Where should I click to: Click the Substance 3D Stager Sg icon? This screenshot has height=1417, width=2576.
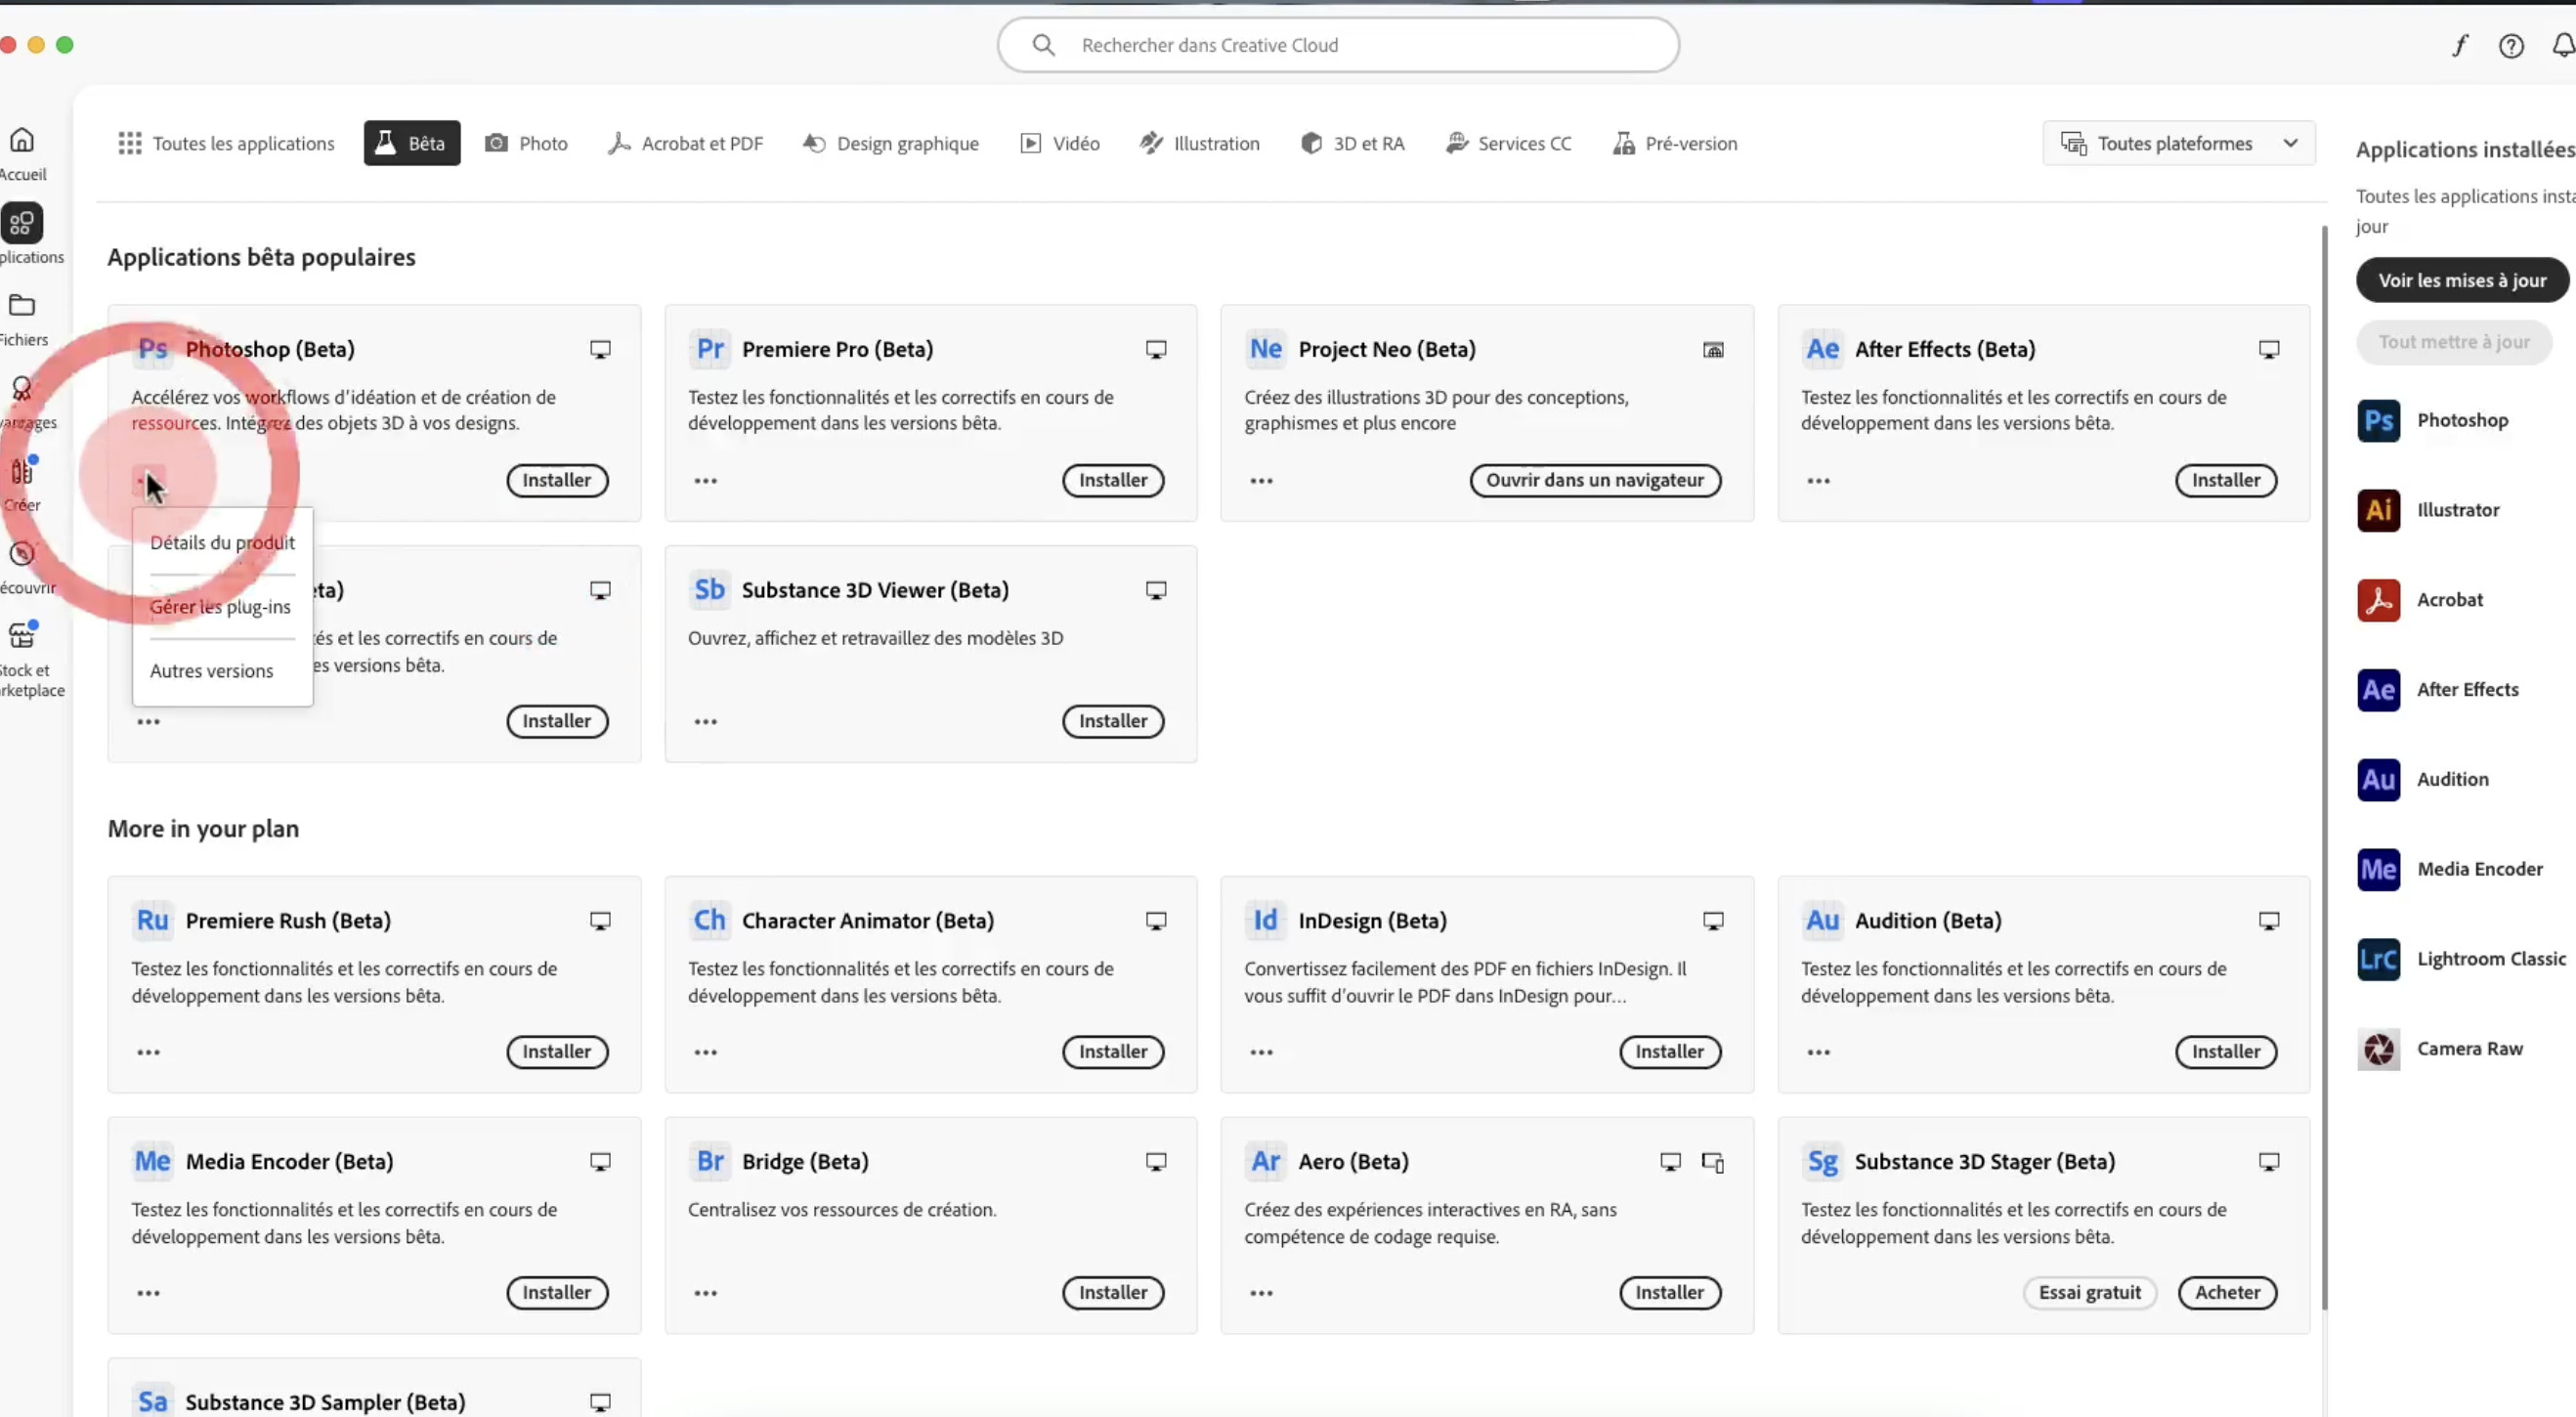(1822, 1161)
